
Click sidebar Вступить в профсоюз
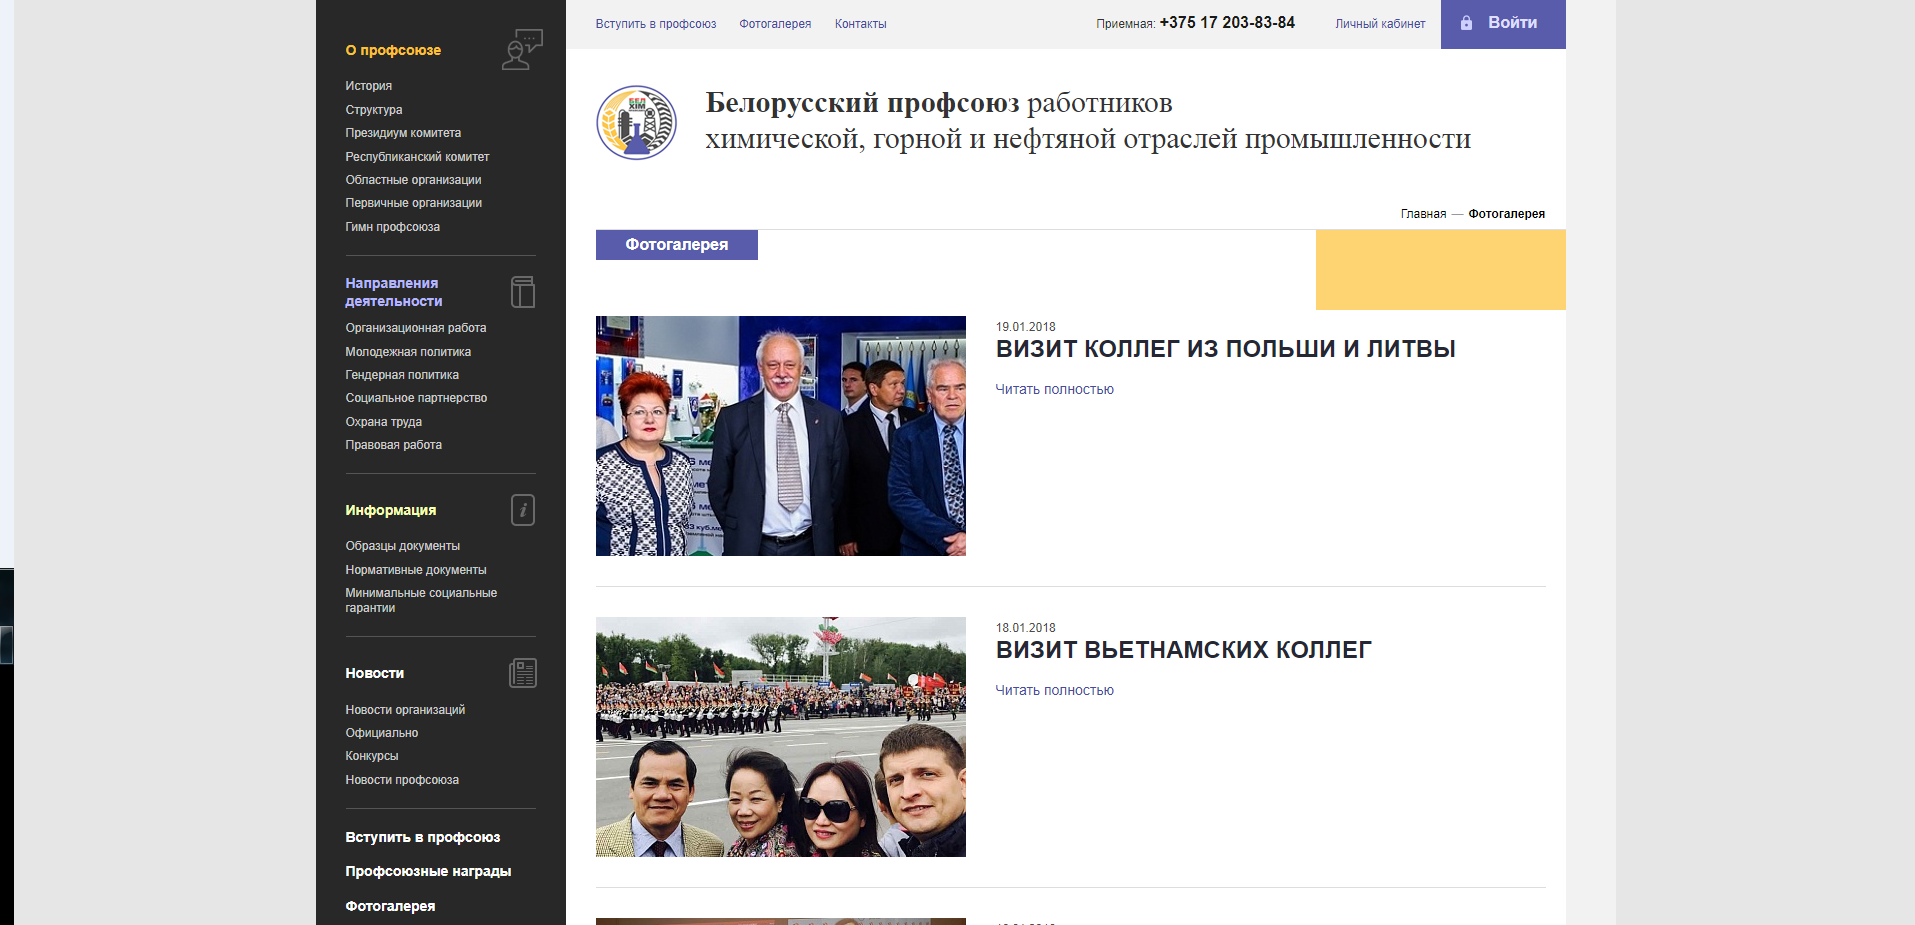click(423, 837)
